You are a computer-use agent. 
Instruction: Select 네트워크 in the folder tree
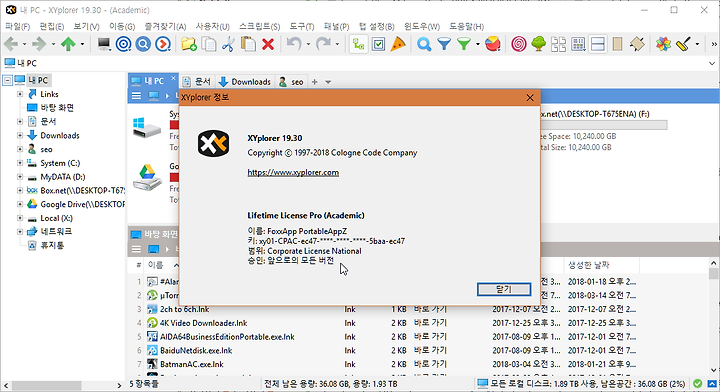click(x=56, y=232)
